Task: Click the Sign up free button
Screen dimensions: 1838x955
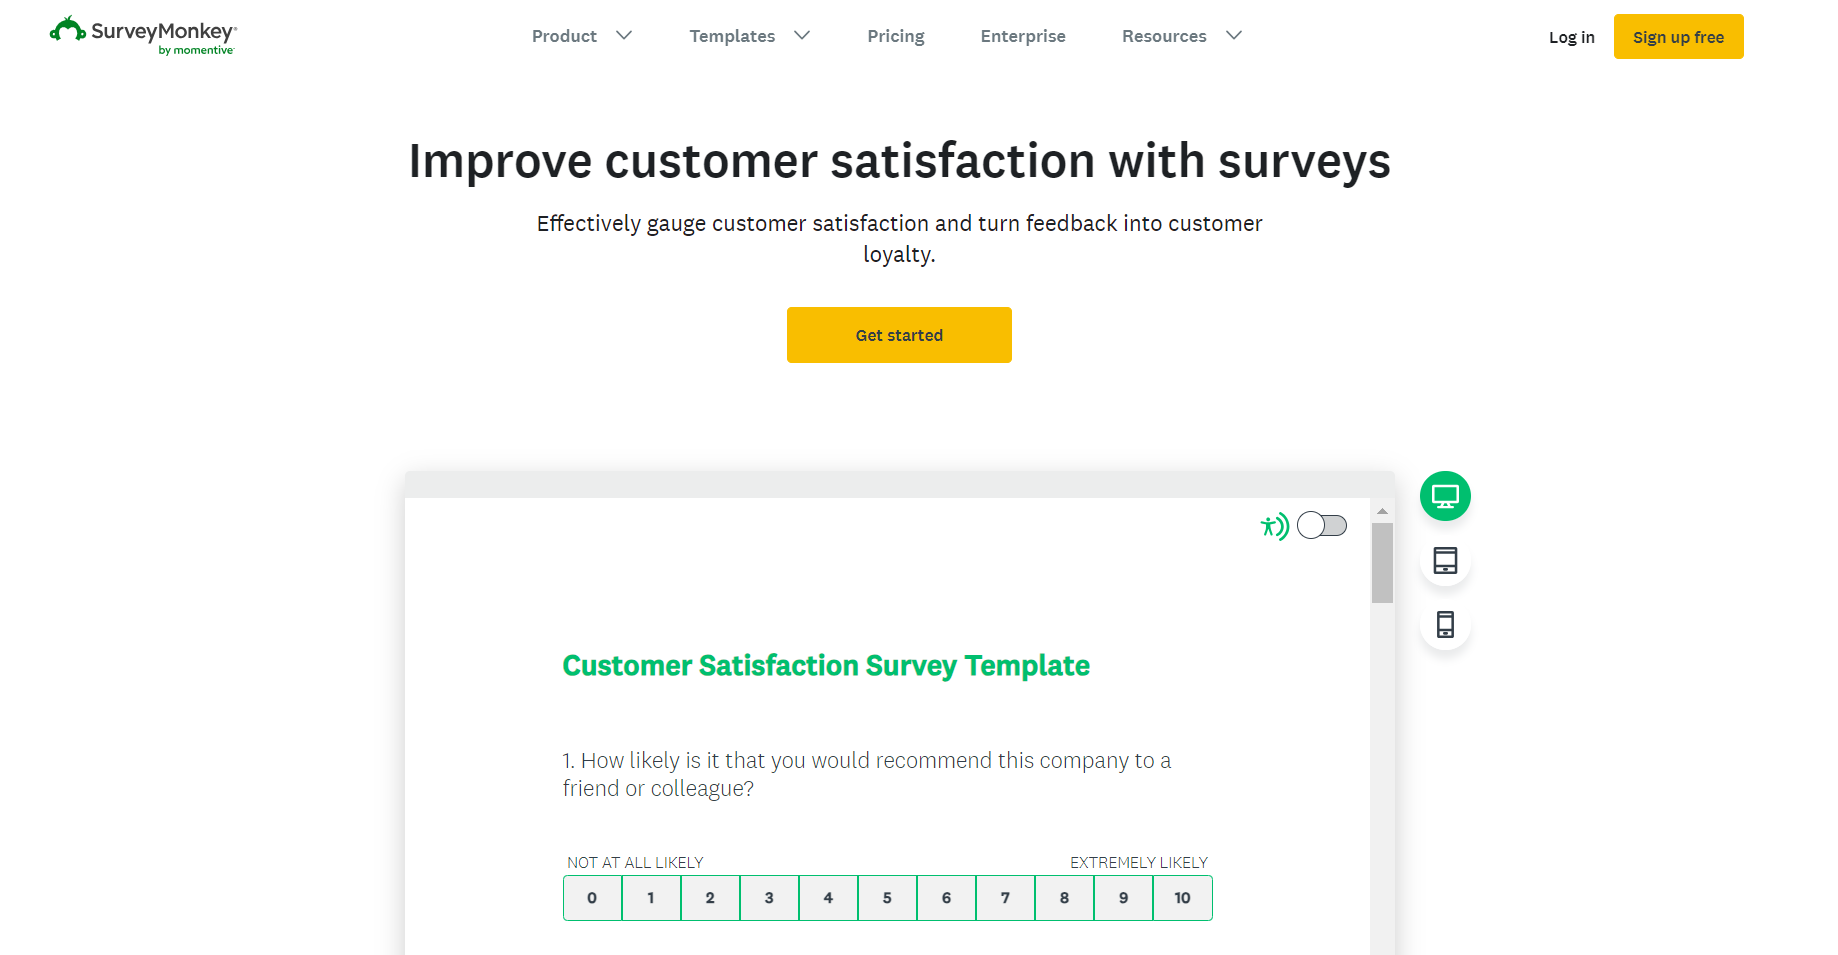Action: [1678, 36]
